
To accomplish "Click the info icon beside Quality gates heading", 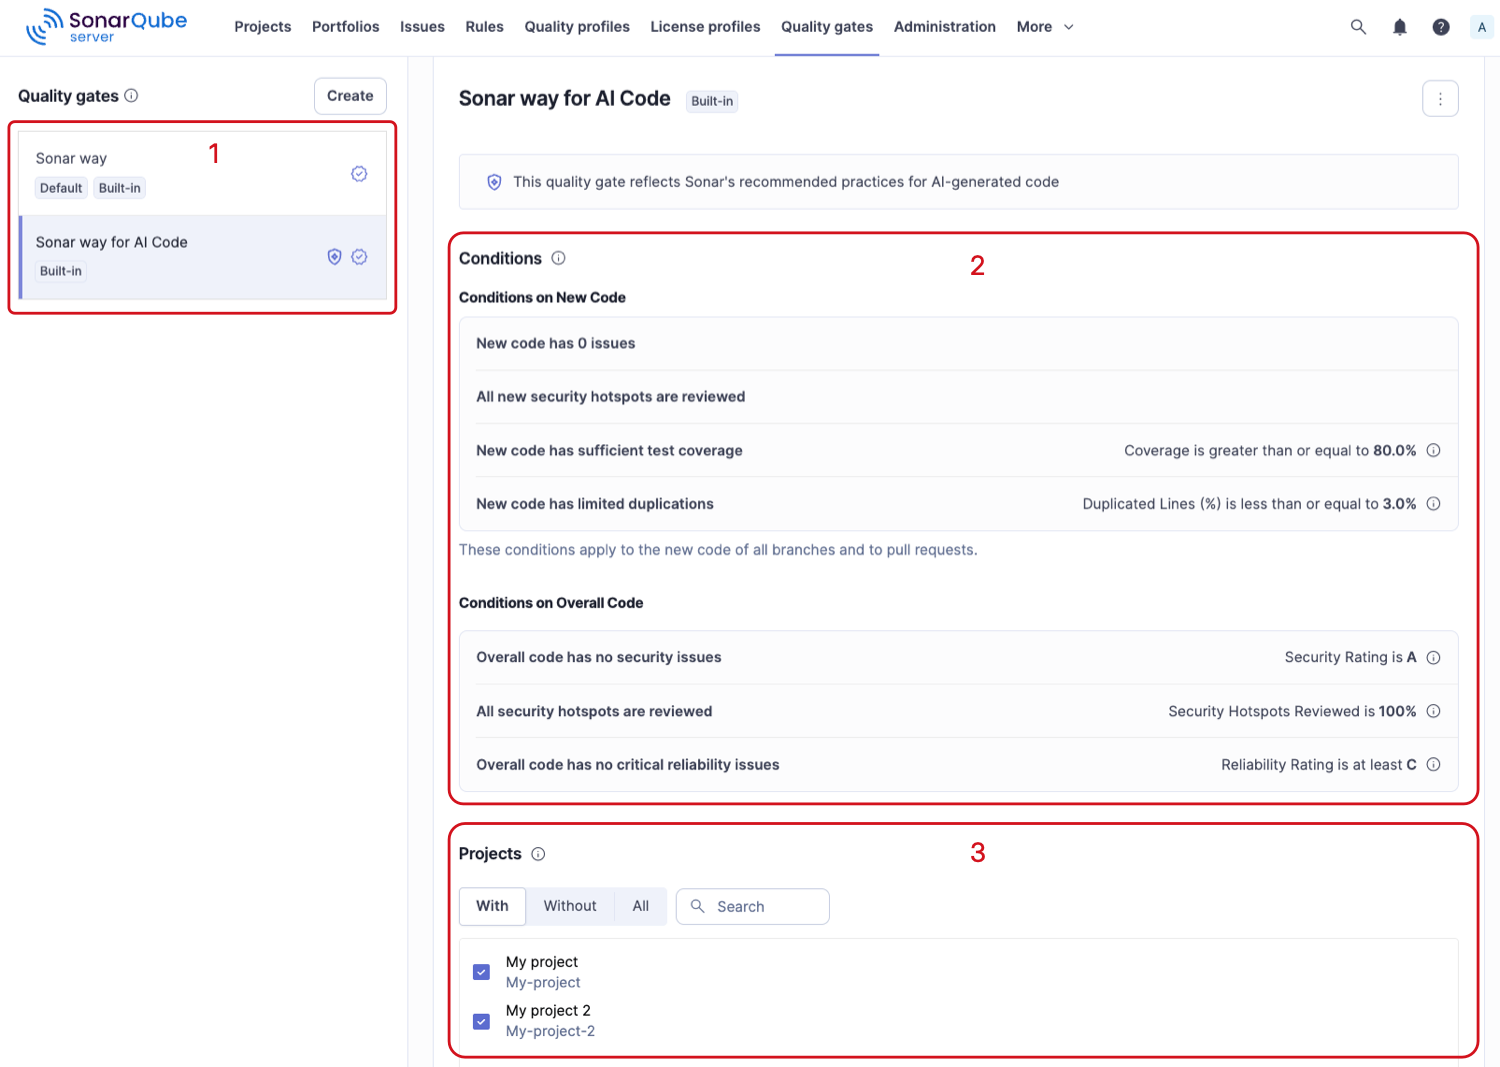I will [x=131, y=96].
